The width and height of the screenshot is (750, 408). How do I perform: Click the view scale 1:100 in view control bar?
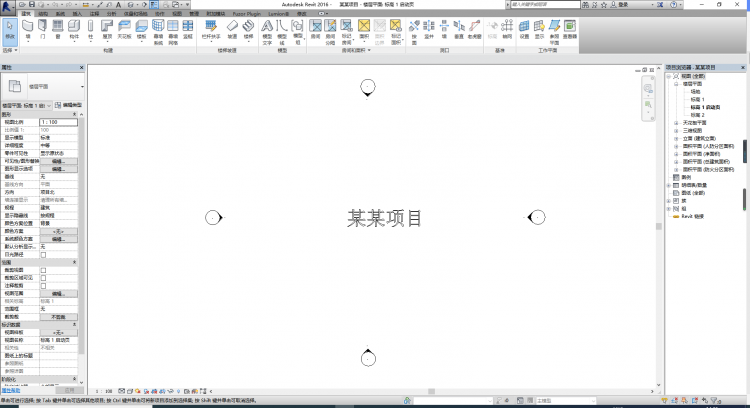[104, 391]
